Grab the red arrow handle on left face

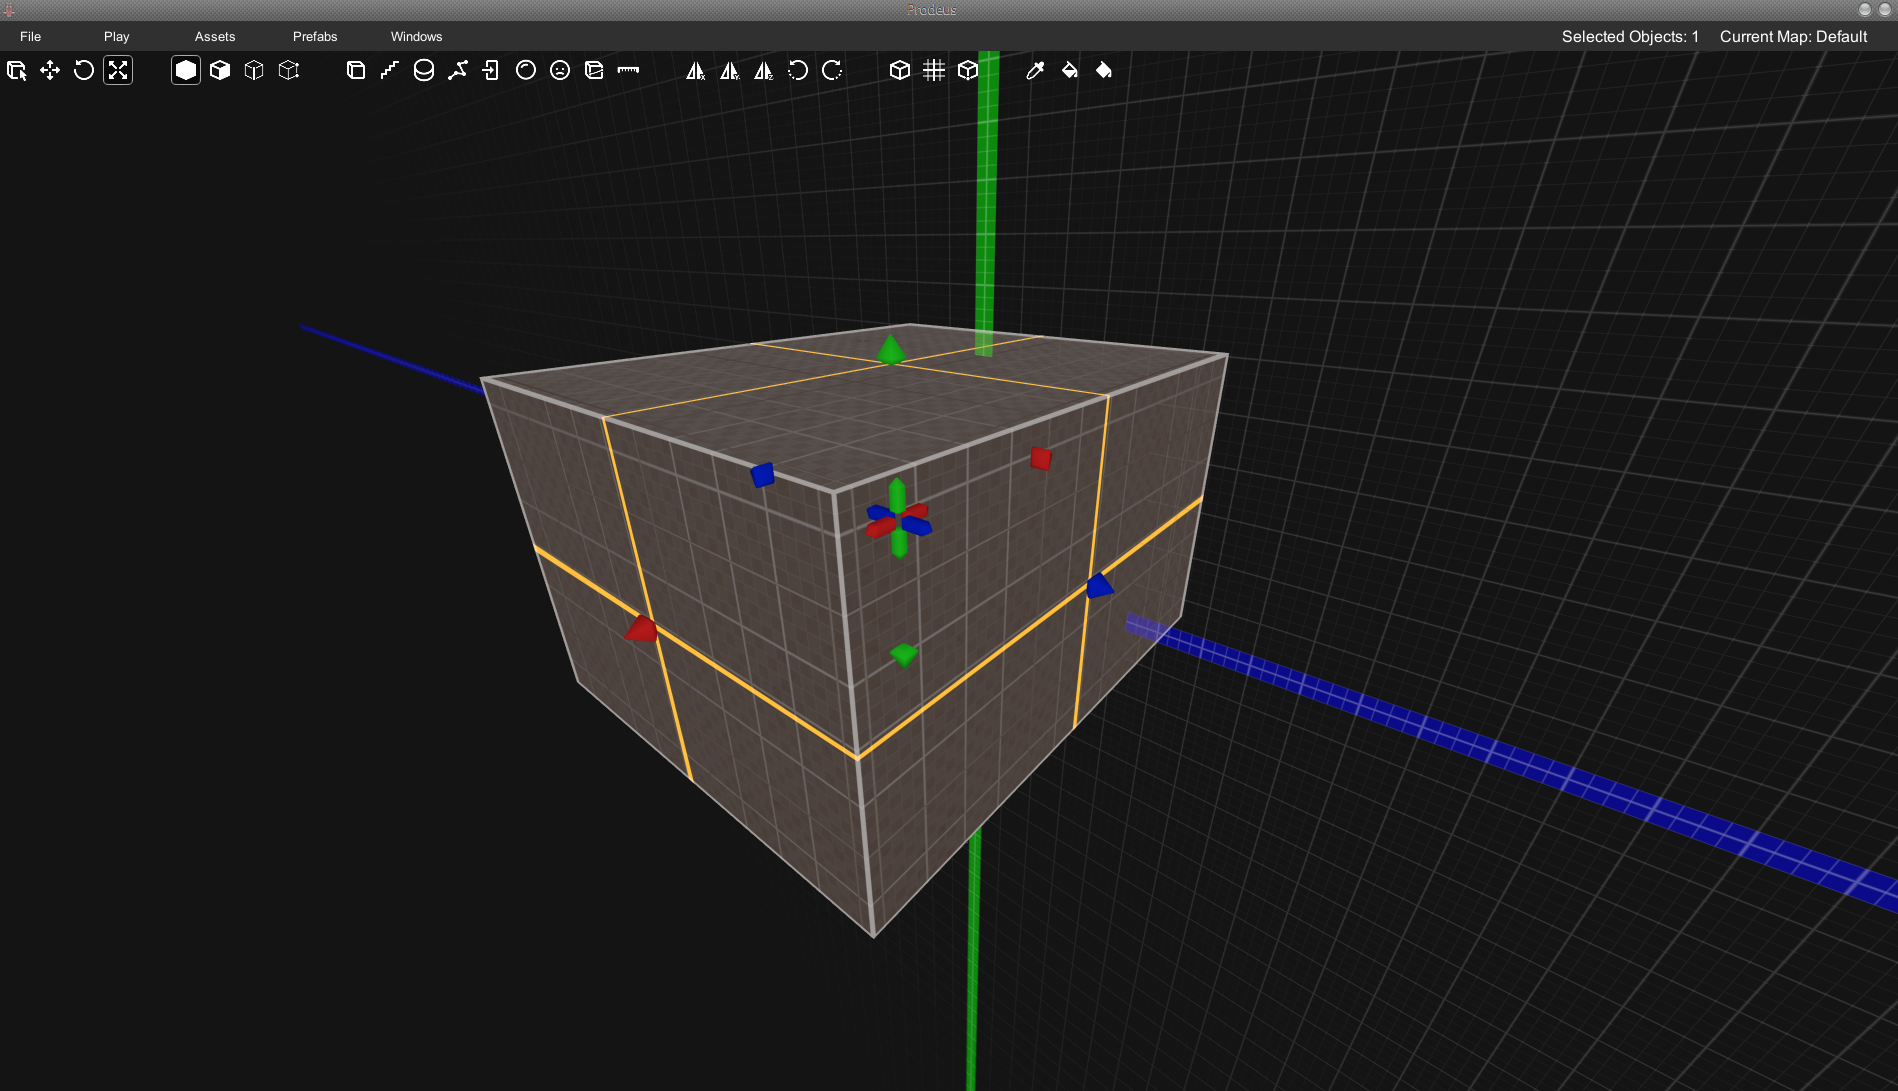pos(641,629)
